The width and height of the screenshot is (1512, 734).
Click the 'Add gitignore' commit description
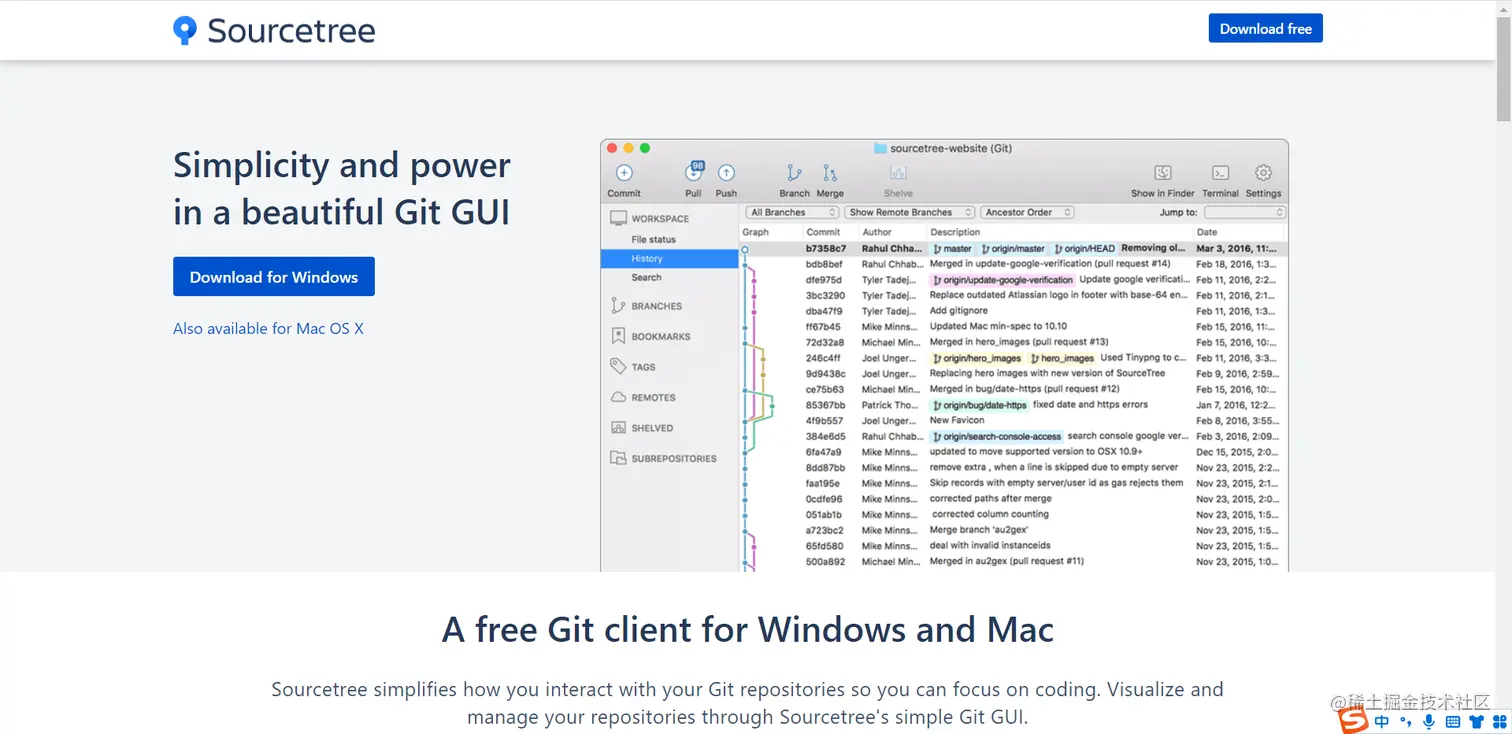click(x=958, y=311)
